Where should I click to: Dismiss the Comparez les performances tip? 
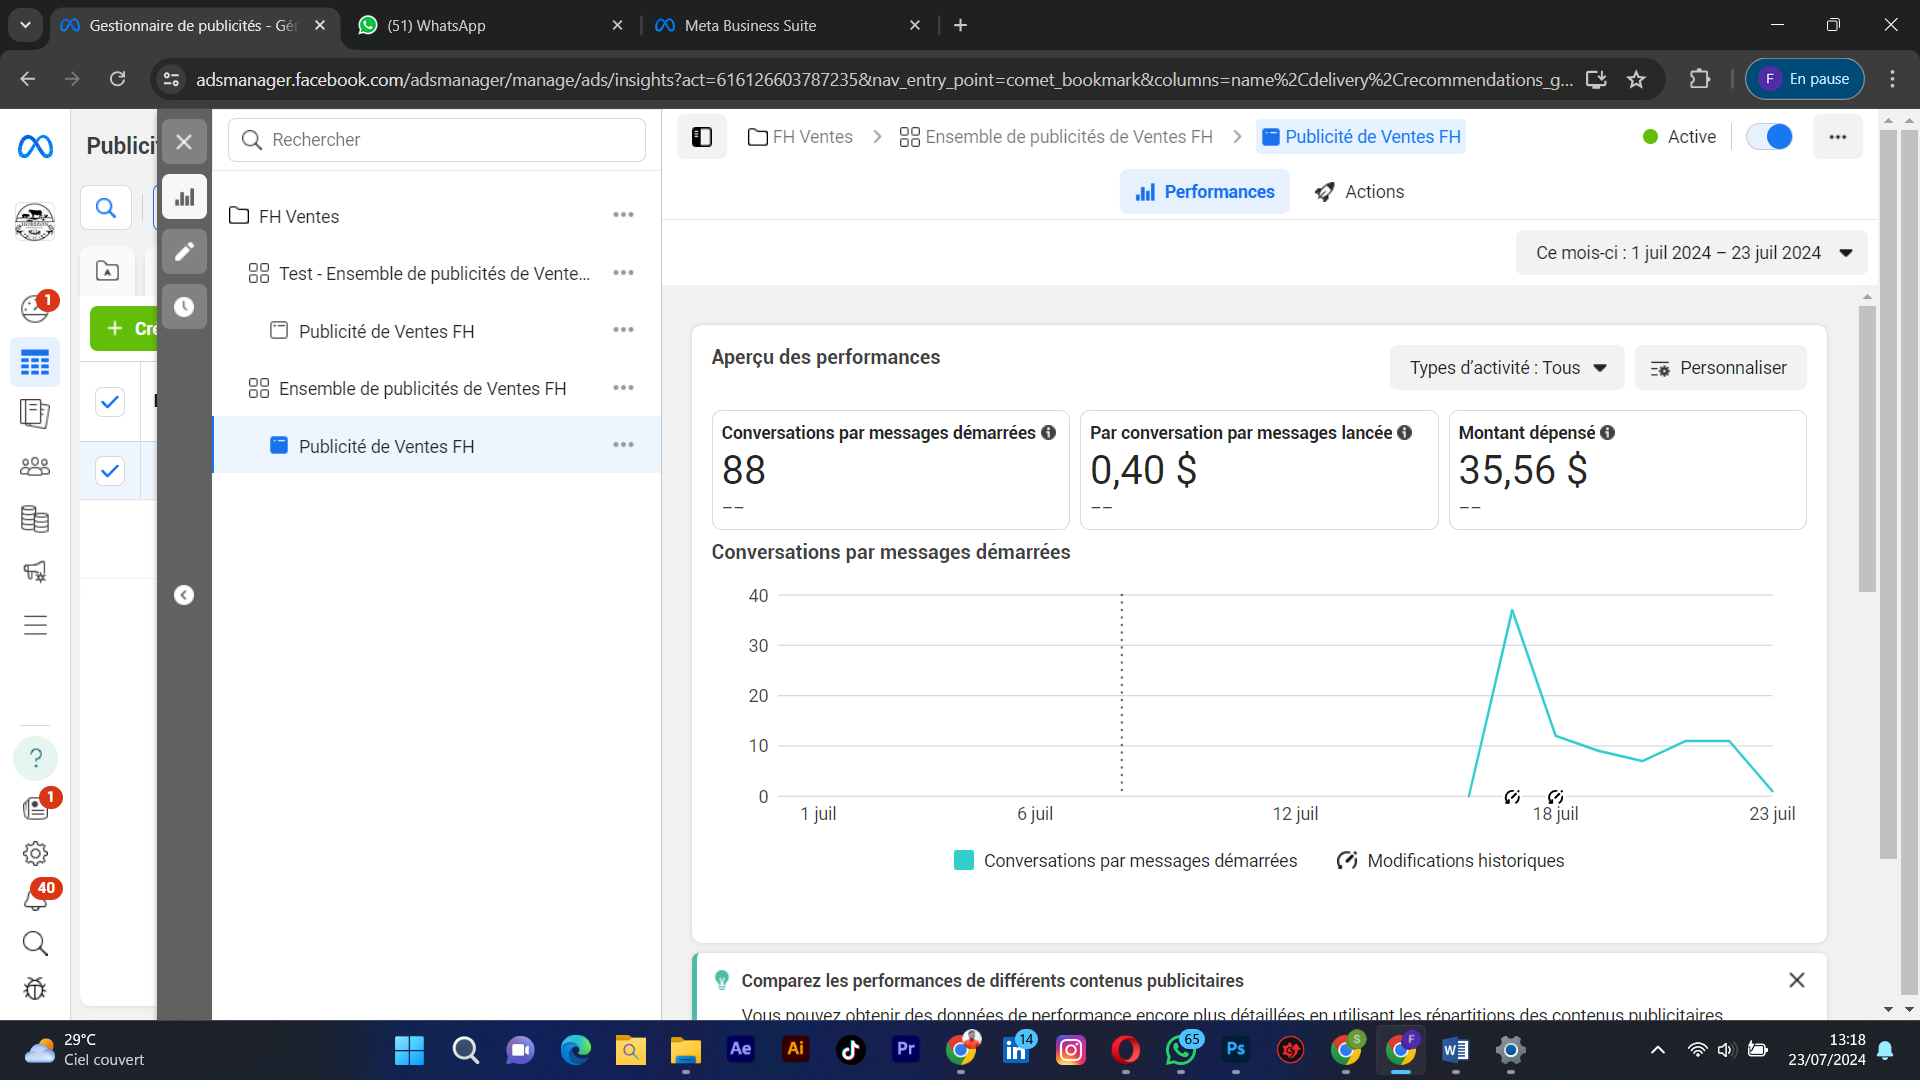[1797, 980]
